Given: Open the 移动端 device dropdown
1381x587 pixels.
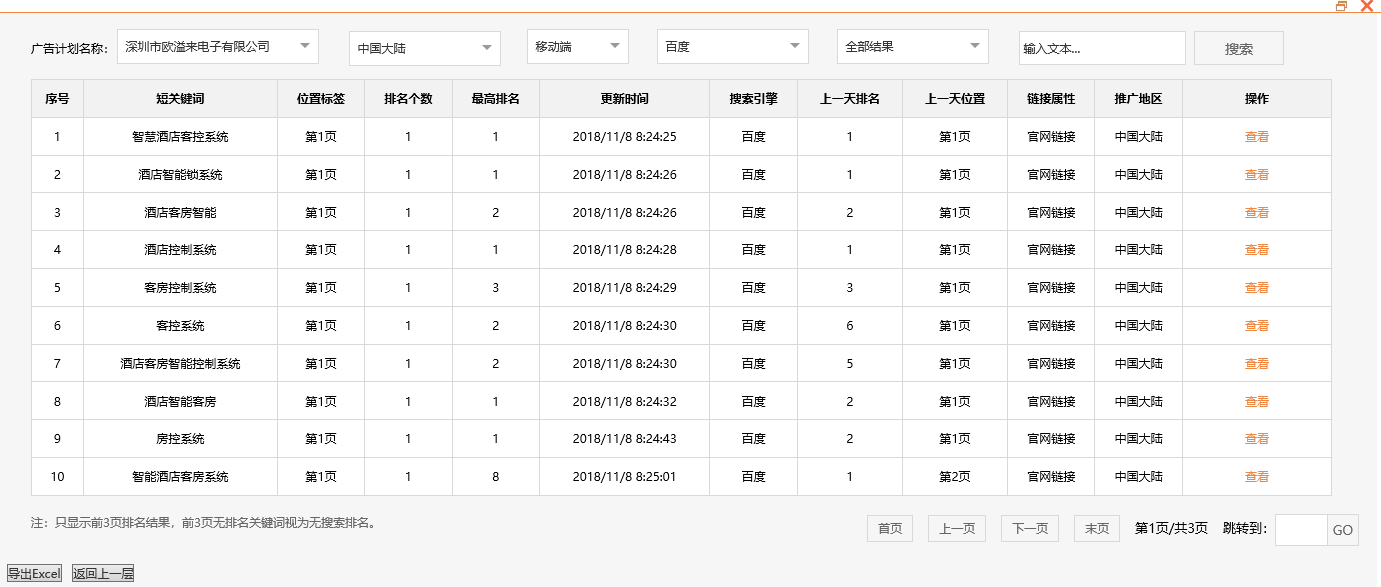Looking at the screenshot, I should pos(577,46).
